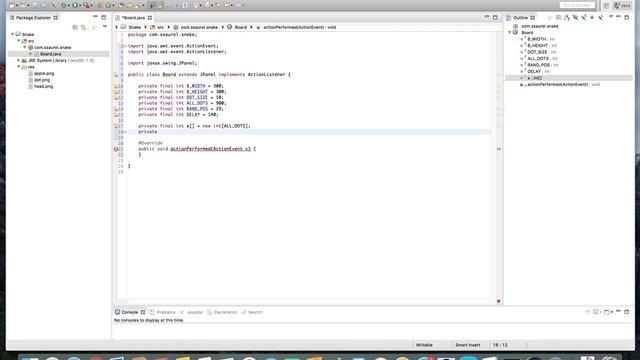Open the Outline tab
This screenshot has height=360, width=640.
tap(520, 18)
